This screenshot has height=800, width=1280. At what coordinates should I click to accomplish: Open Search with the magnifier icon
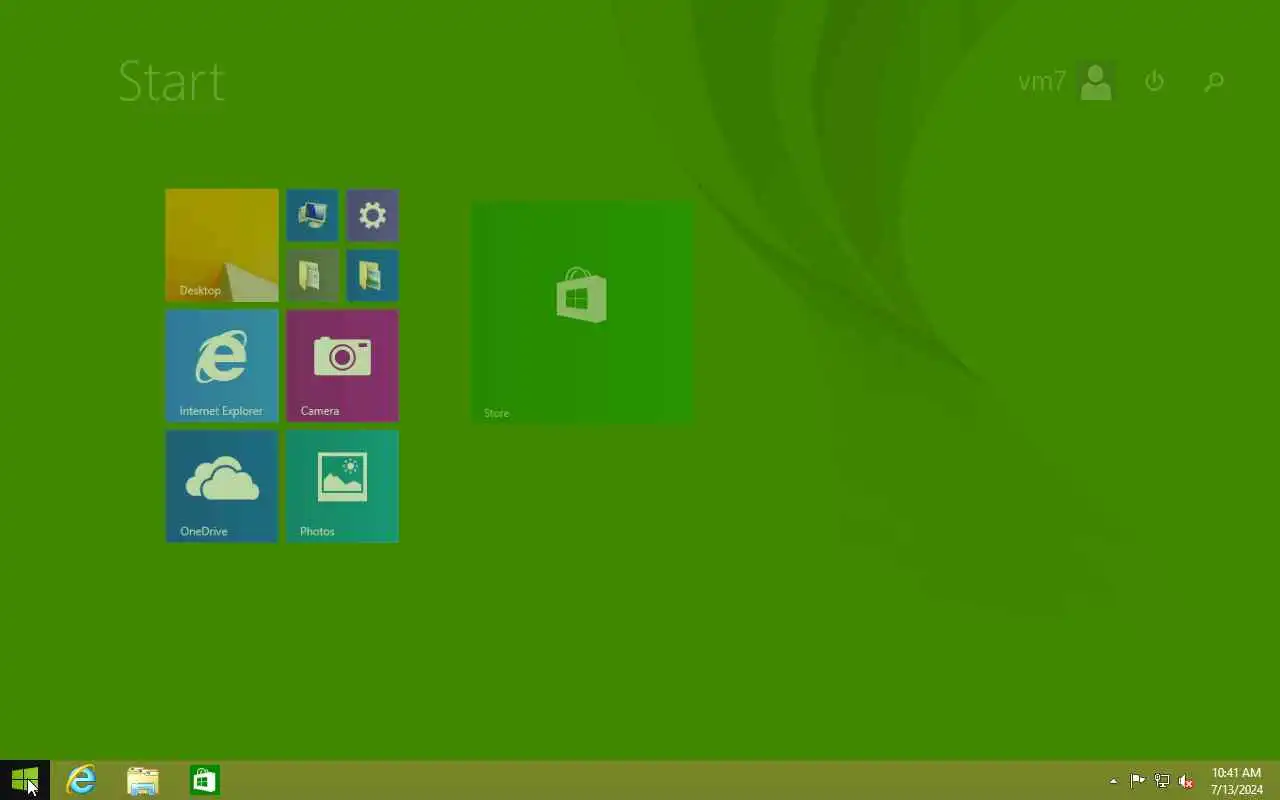pos(1214,82)
